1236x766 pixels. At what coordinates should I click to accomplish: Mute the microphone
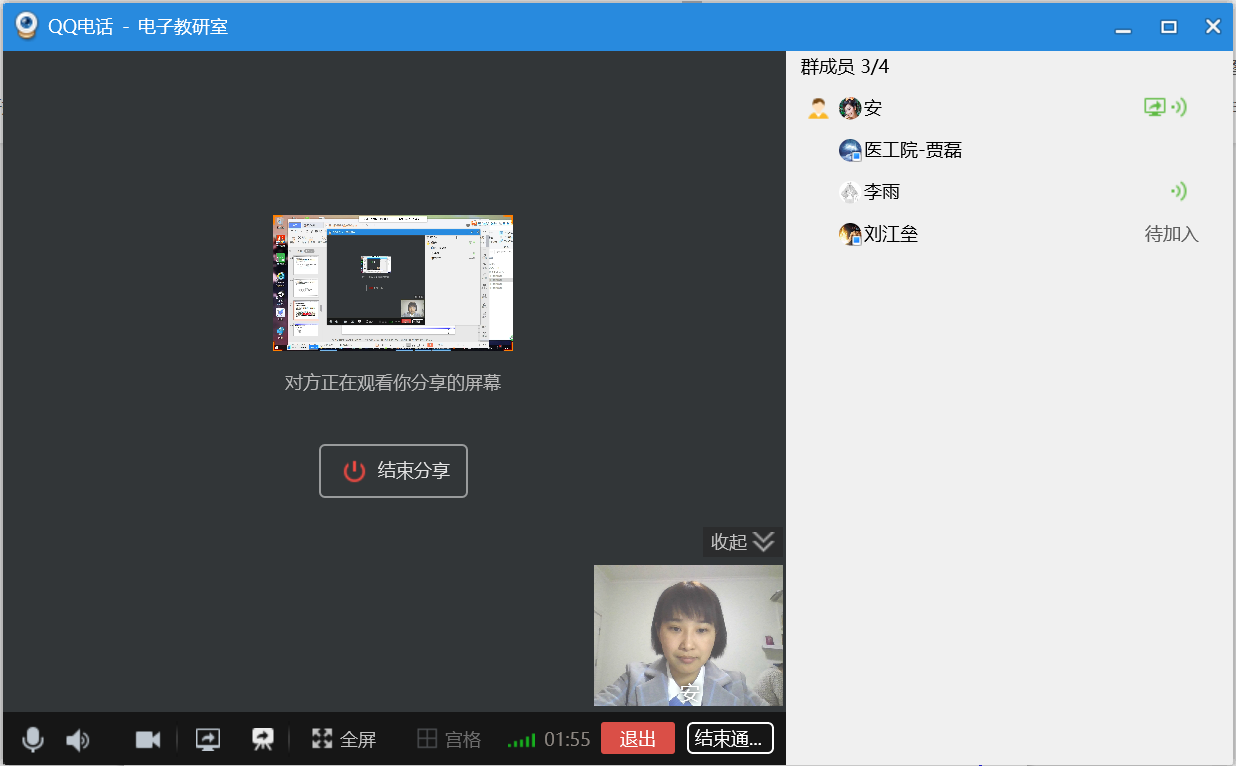(x=33, y=739)
